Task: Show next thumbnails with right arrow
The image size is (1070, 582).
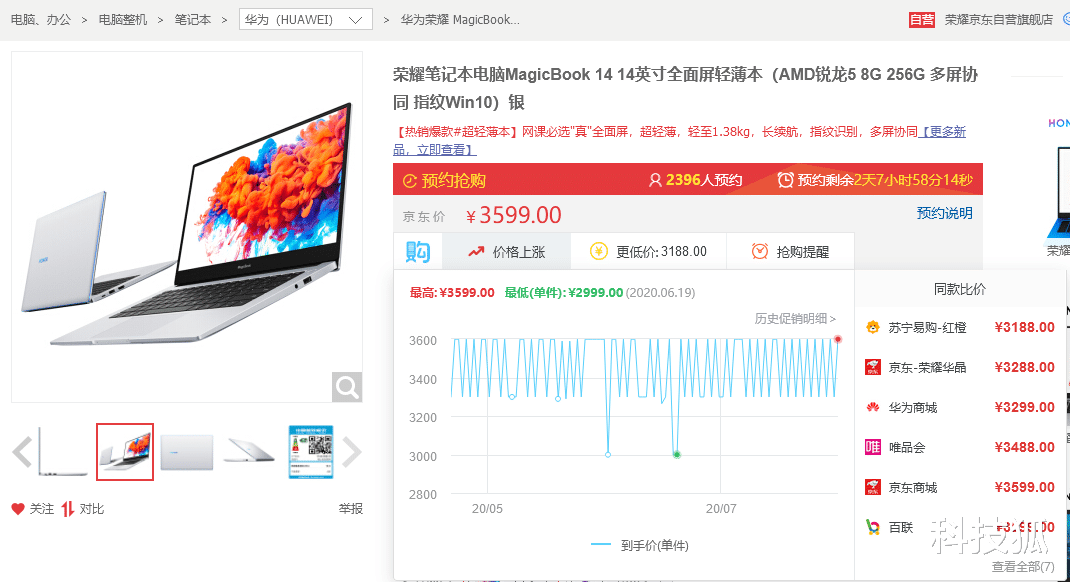Action: (351, 452)
